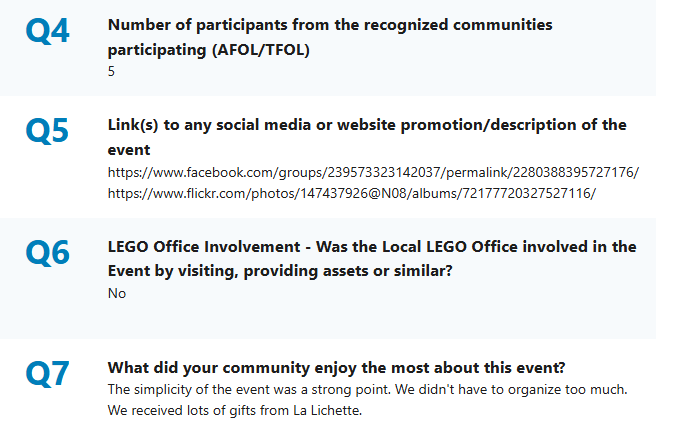This screenshot has height=428, width=689.
Task: Select the LEGO Office Involvement question heading
Action: [x=372, y=258]
